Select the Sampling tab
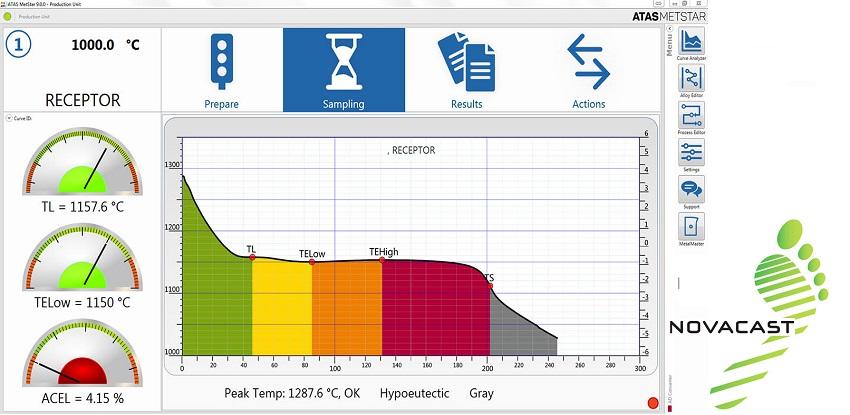This screenshot has width=850, height=415. [x=343, y=70]
